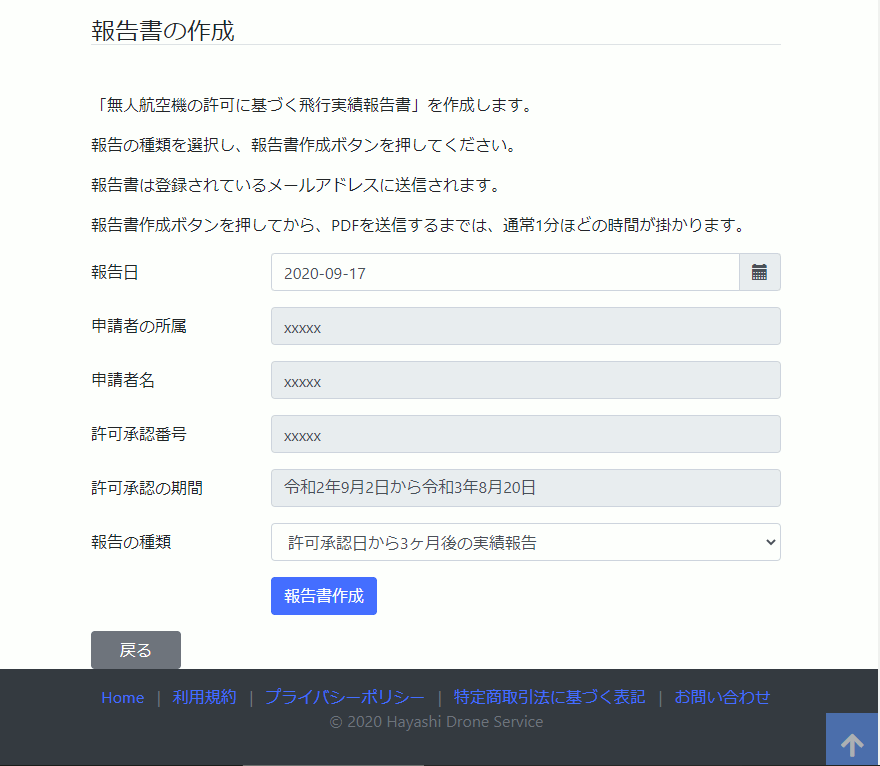
Task: Click the 報告書作成 button
Action: click(x=323, y=595)
